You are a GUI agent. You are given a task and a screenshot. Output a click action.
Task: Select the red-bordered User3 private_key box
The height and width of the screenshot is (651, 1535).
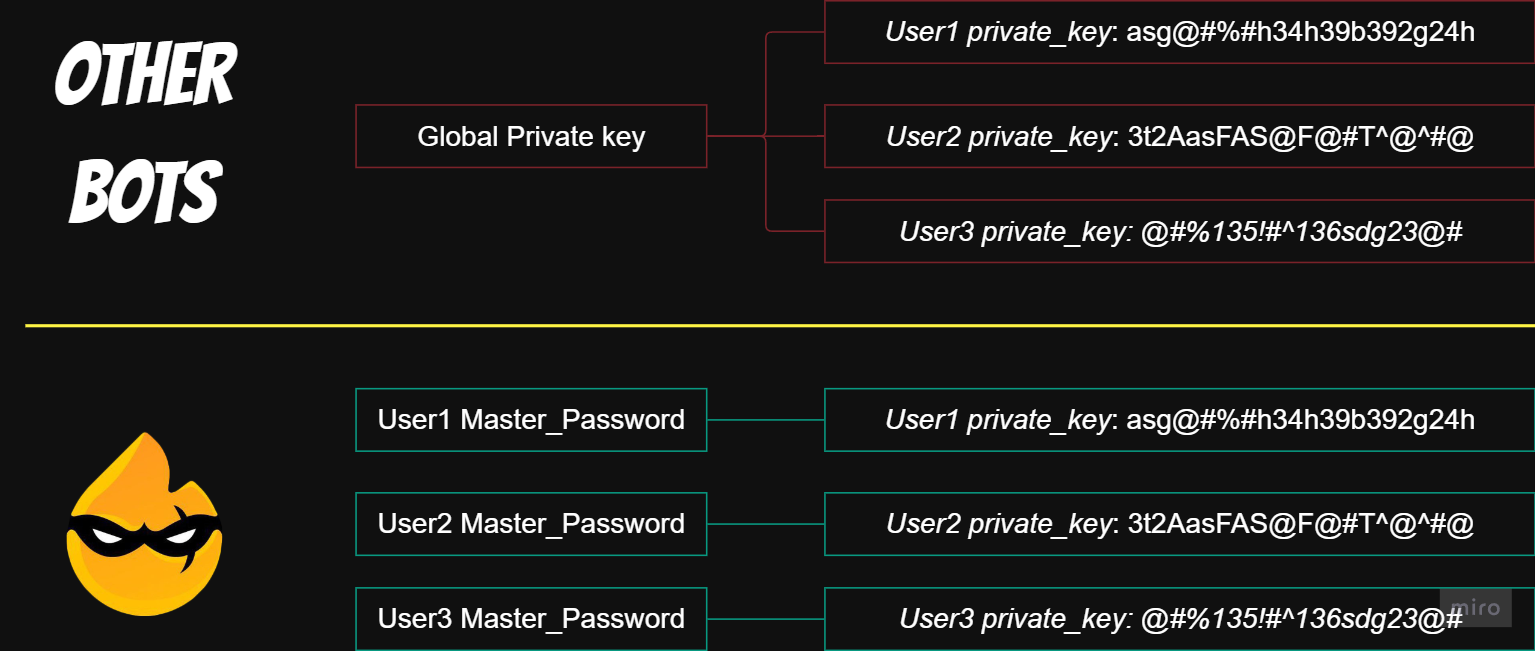coord(1179,231)
